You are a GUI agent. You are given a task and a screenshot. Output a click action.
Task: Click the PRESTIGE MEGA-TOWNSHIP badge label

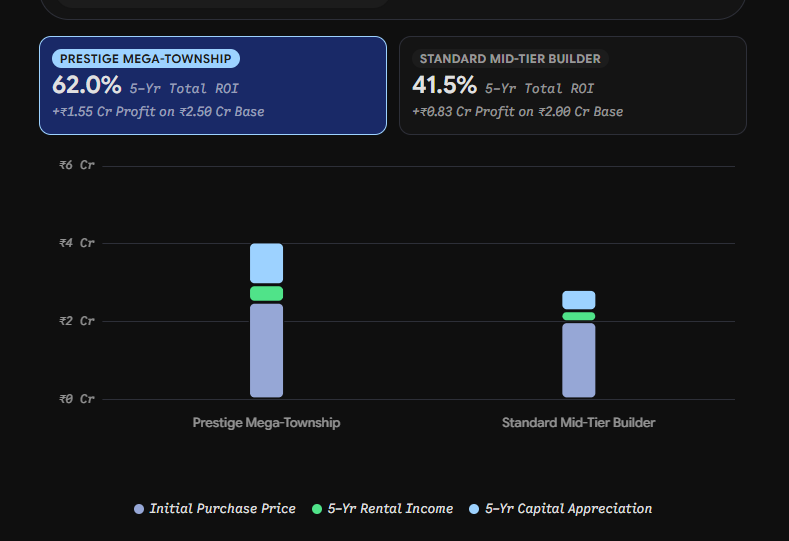click(x=146, y=58)
